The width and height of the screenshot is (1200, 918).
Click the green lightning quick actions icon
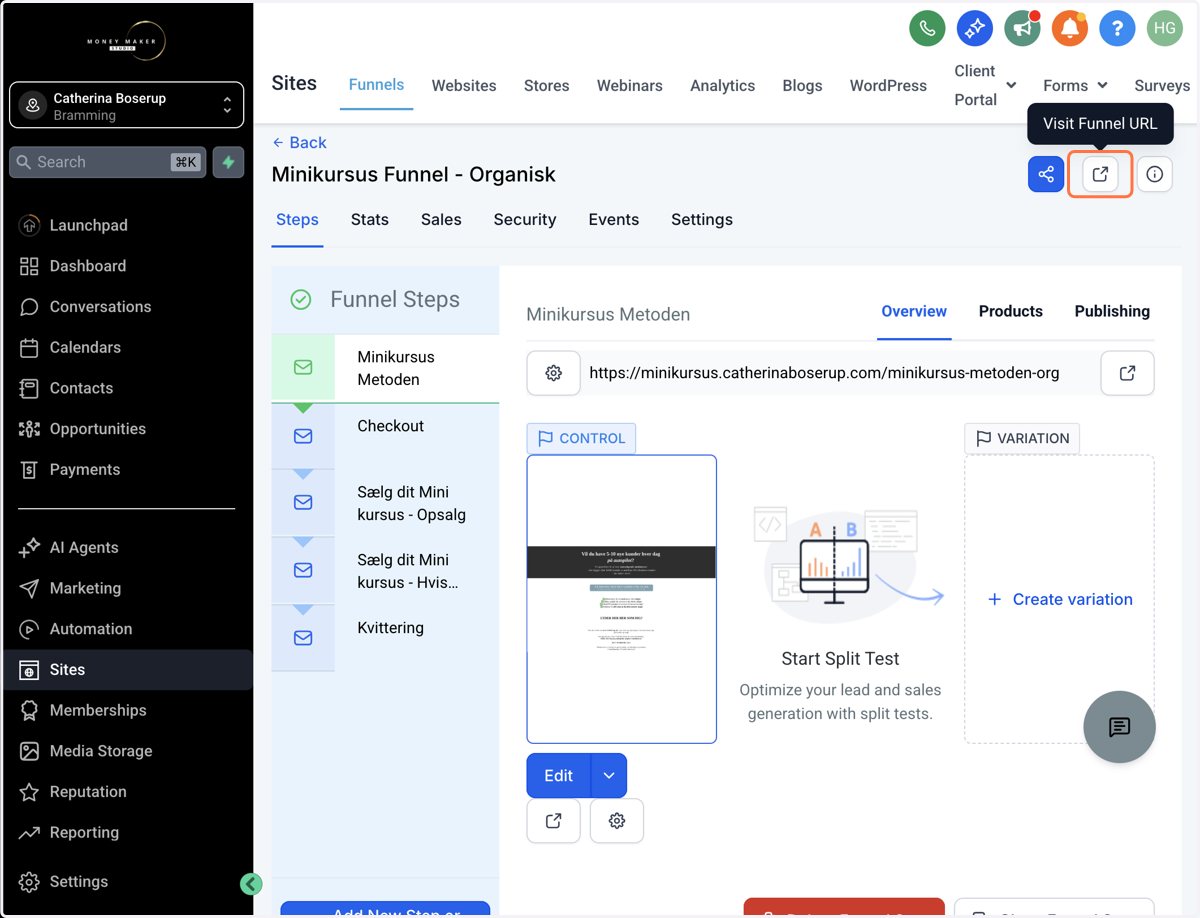tap(229, 162)
